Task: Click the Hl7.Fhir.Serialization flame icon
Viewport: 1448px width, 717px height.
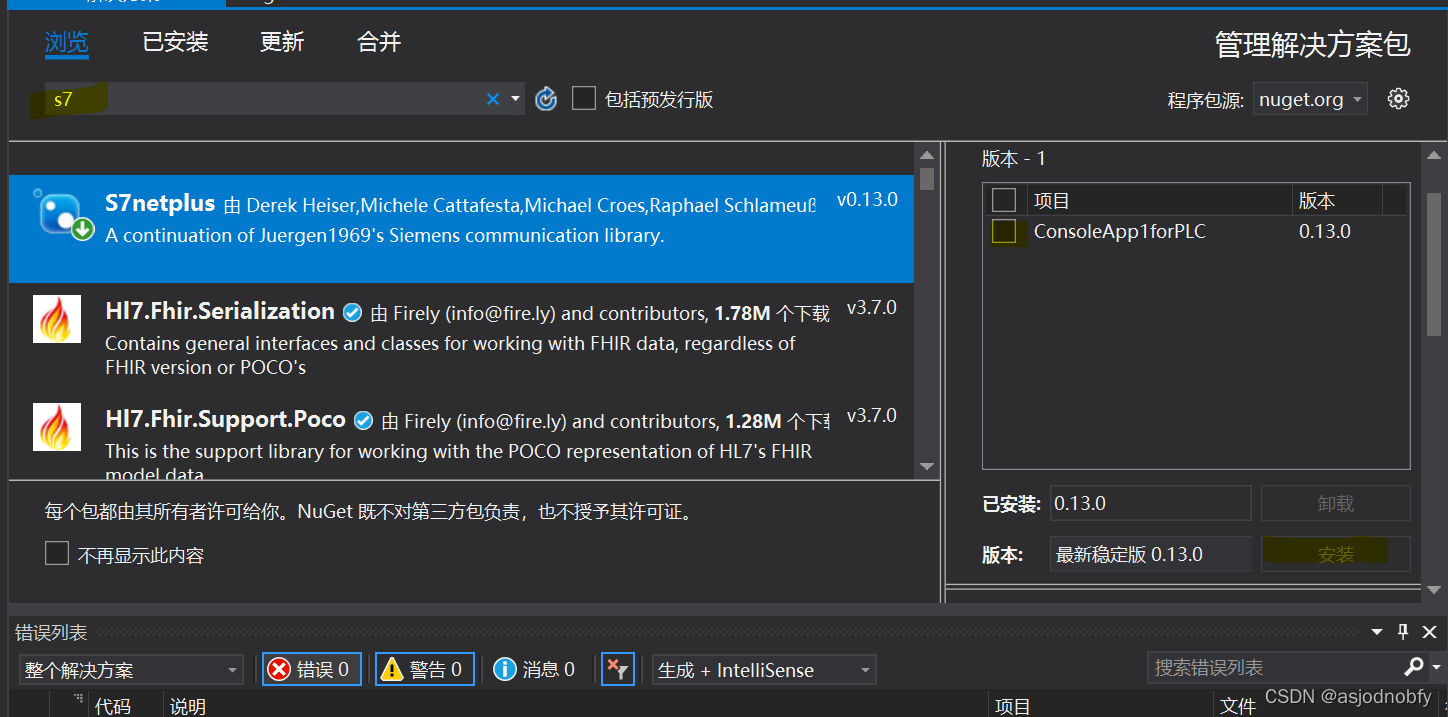Action: click(57, 319)
